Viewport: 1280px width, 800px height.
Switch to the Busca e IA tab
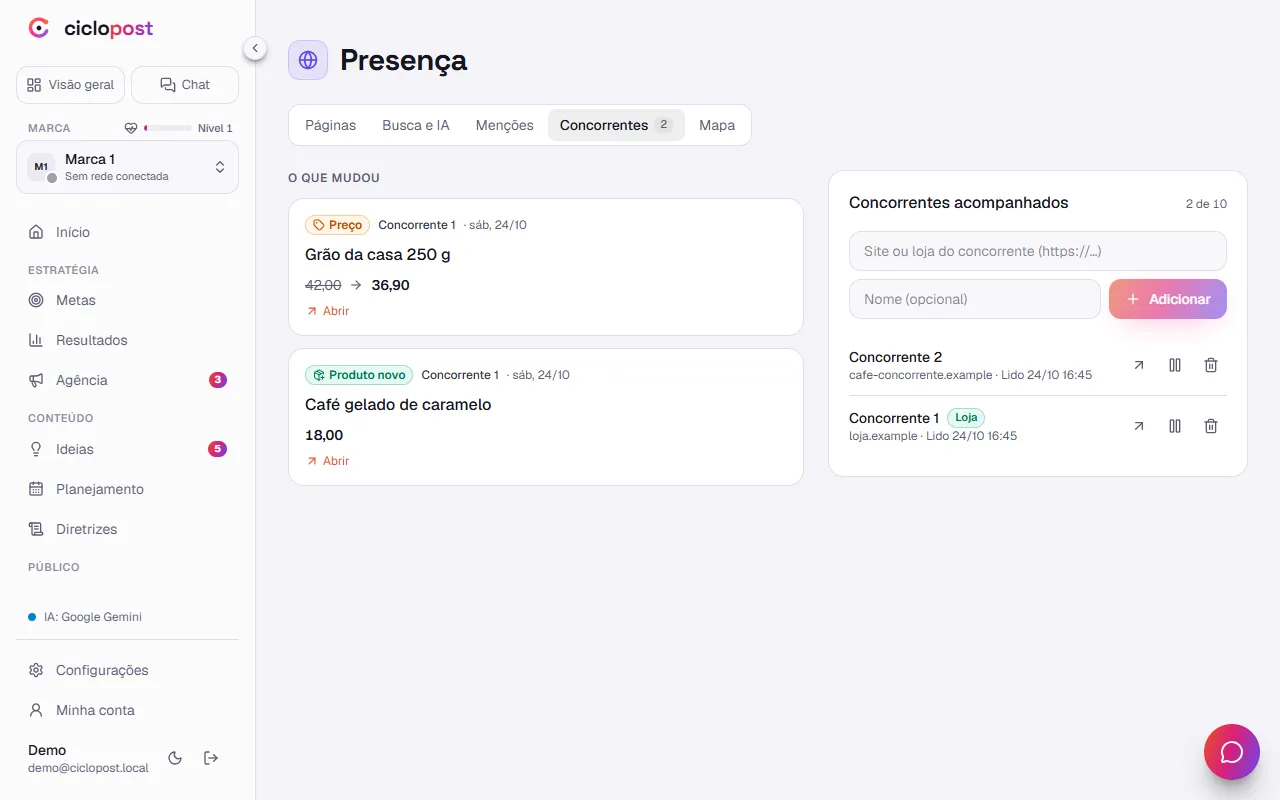point(416,125)
